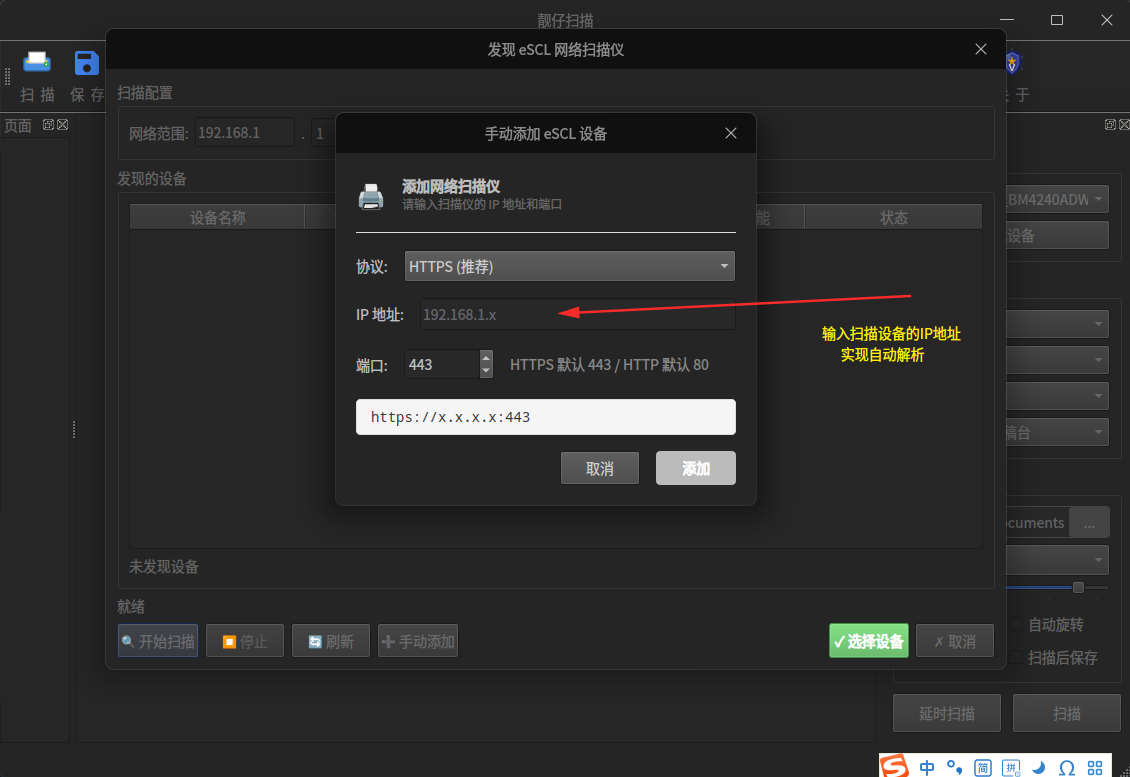Image resolution: width=1130 pixels, height=777 pixels.
Task: Open the 协议 HTTPS (推荐) dropdown
Action: (569, 266)
